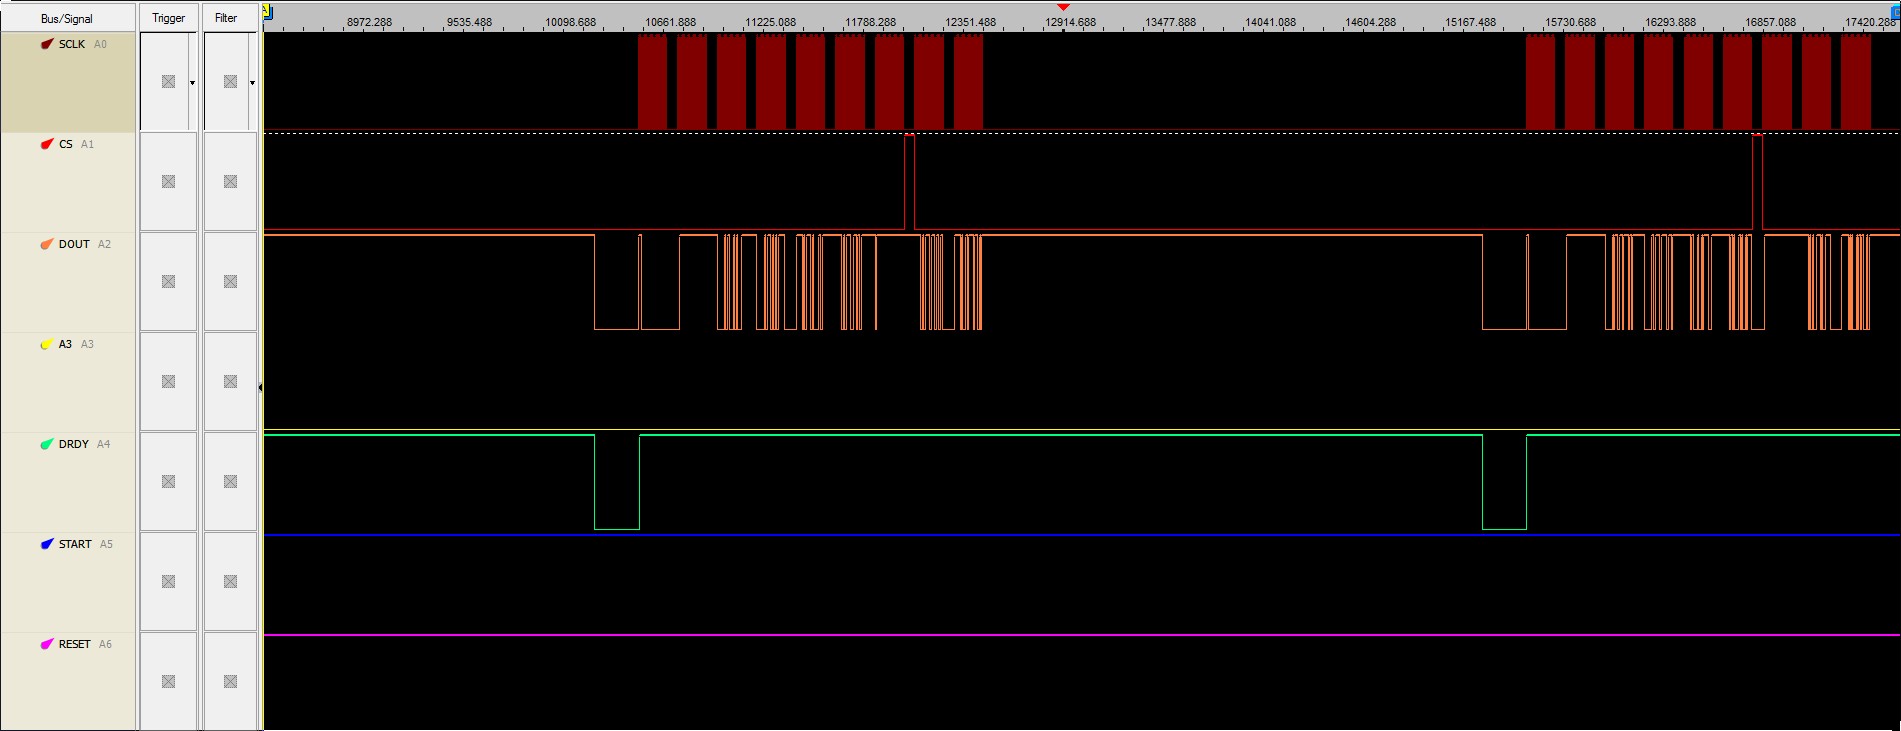The width and height of the screenshot is (1901, 731).
Task: Click the SCLK signal color icon
Action: click(x=47, y=44)
